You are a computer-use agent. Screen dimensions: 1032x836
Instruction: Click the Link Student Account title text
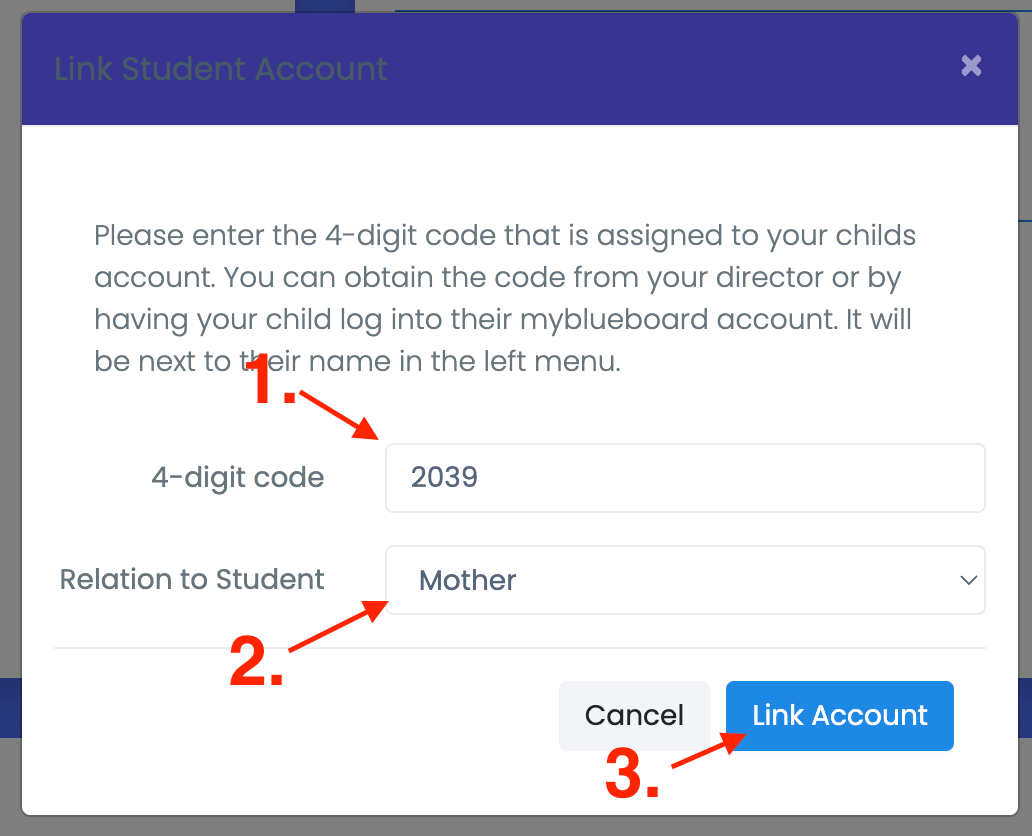pos(221,69)
